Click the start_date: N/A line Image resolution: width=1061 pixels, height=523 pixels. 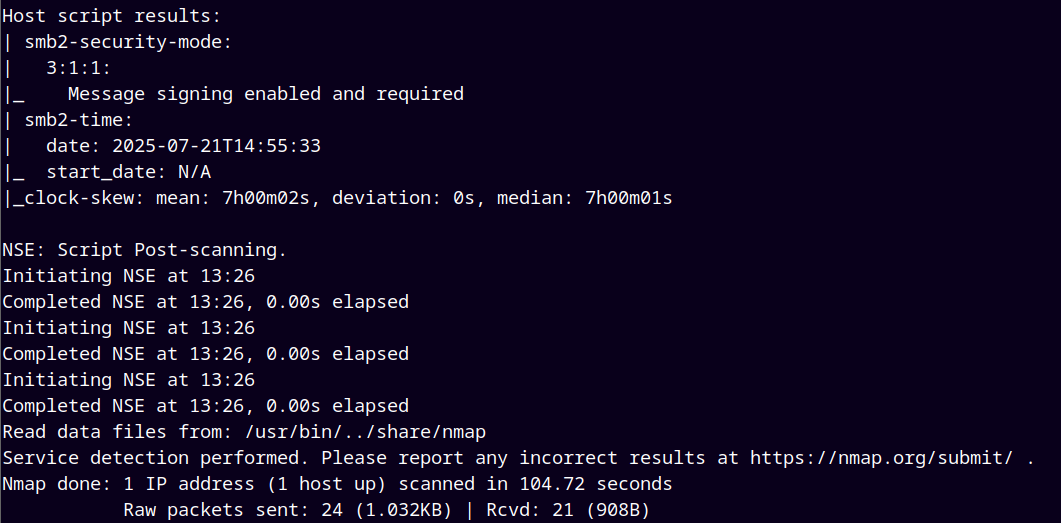point(129,173)
